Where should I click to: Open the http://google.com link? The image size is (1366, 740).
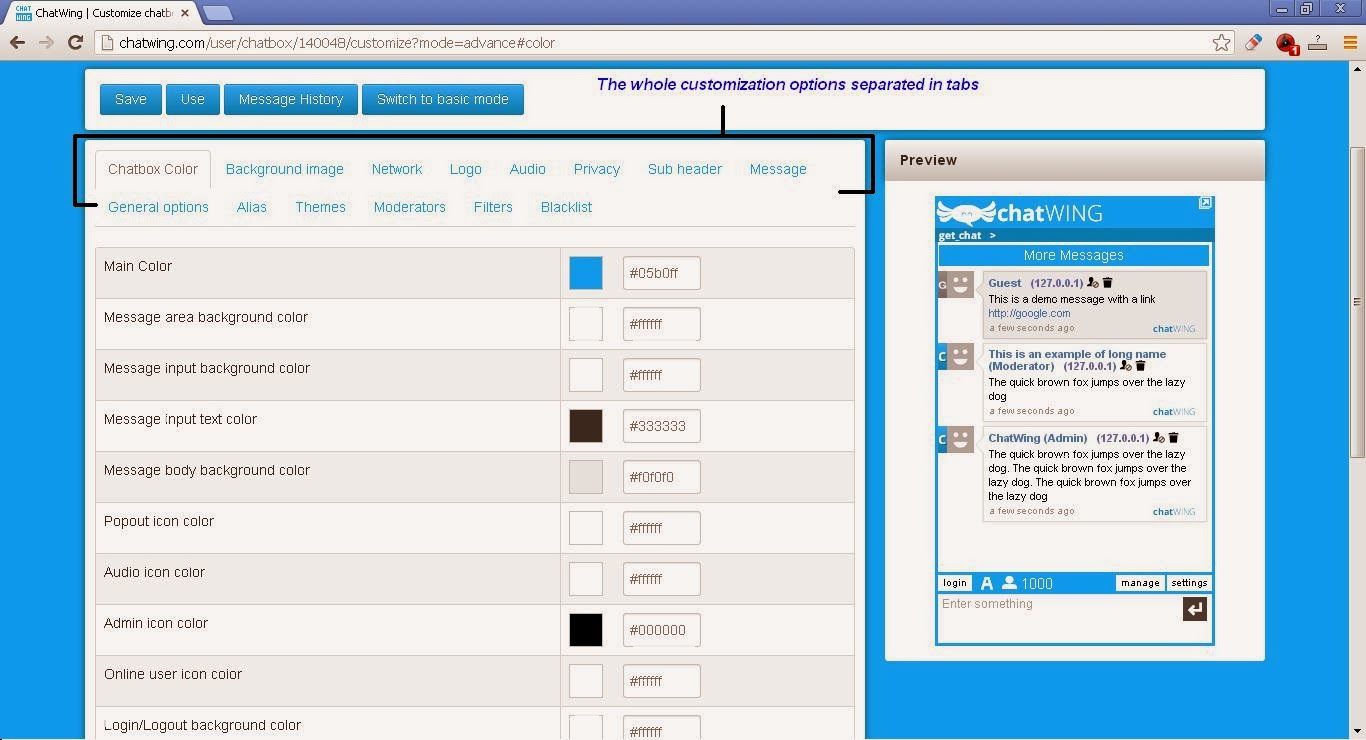click(1029, 313)
